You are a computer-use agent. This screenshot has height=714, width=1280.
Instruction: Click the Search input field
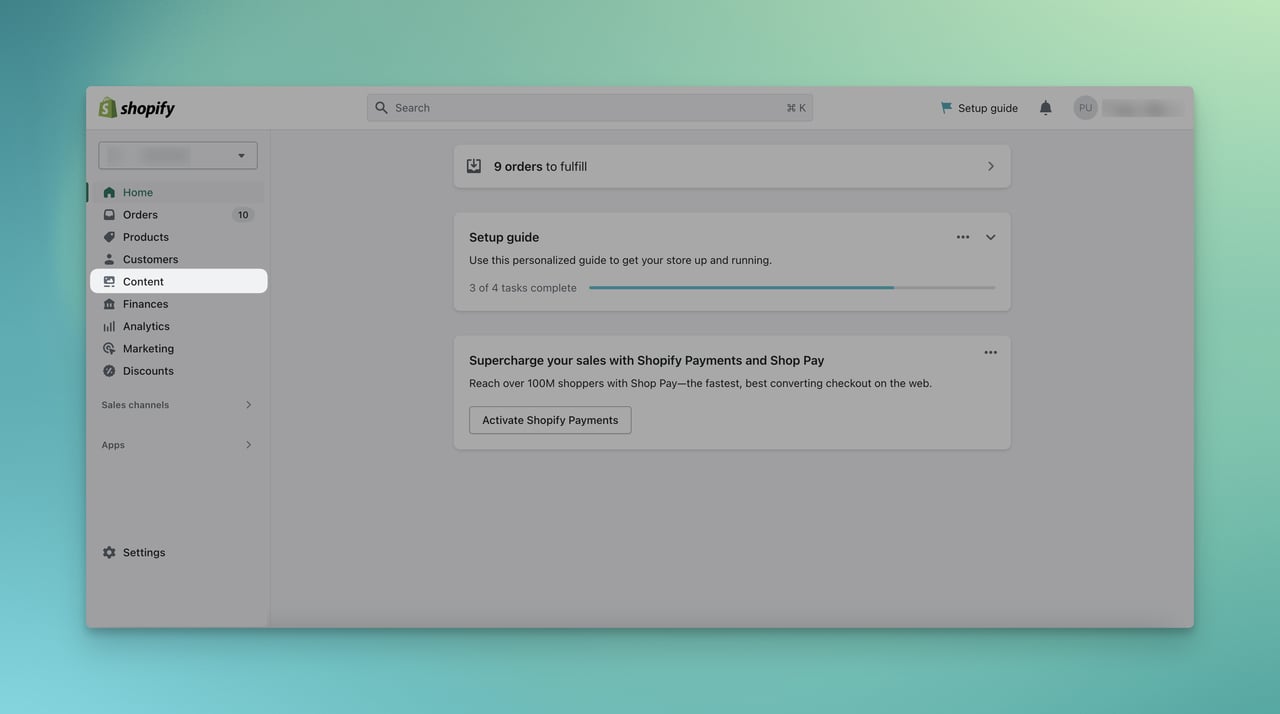(590, 108)
